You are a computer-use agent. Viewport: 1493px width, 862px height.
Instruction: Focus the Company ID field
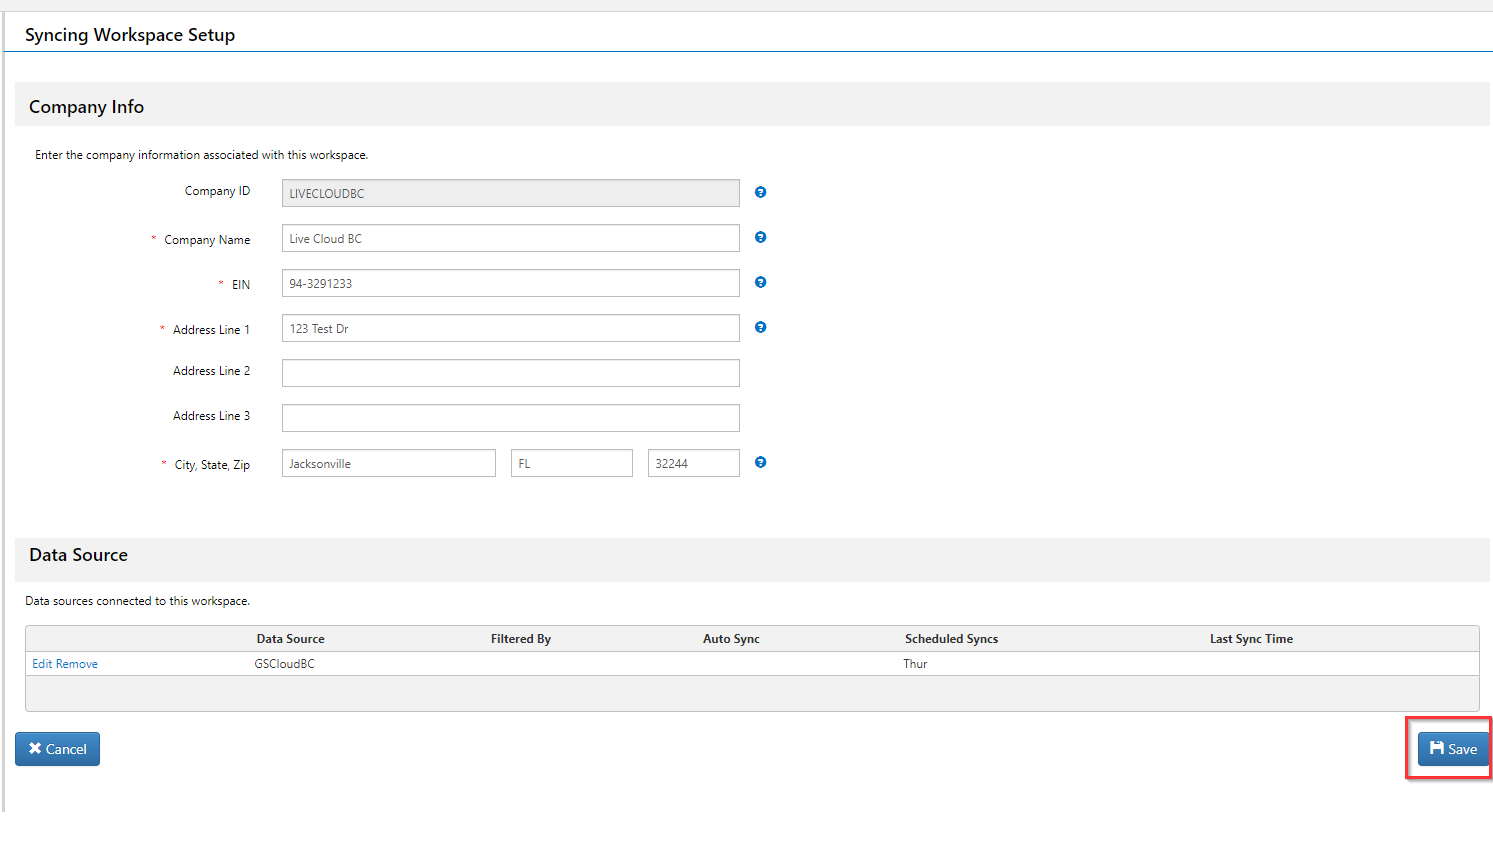click(511, 193)
